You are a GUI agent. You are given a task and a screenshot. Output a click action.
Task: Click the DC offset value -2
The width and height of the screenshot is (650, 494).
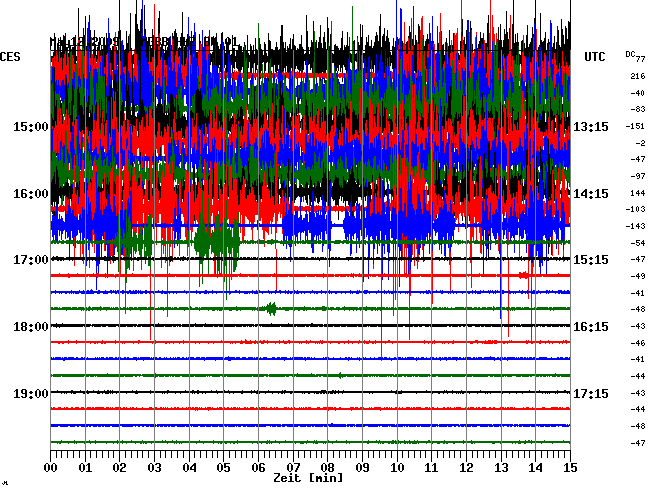click(640, 143)
